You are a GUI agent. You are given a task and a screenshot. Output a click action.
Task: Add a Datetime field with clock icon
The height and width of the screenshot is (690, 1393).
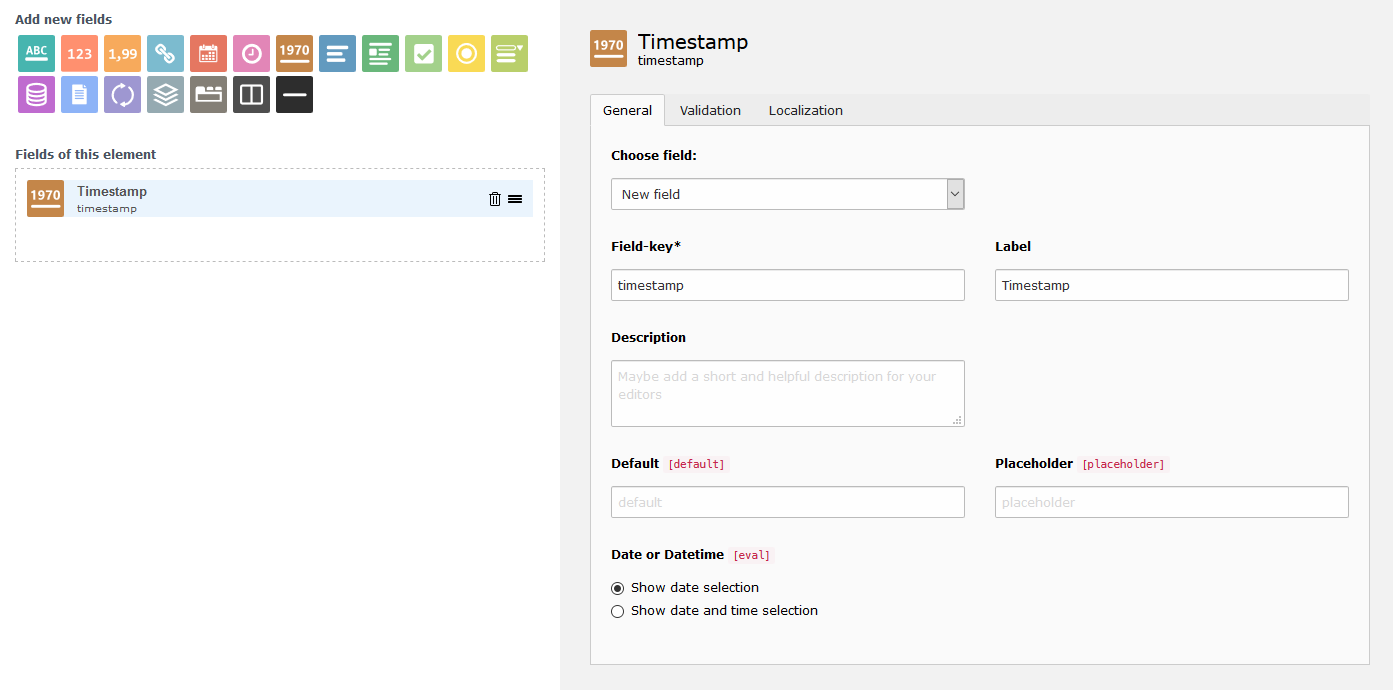[251, 53]
